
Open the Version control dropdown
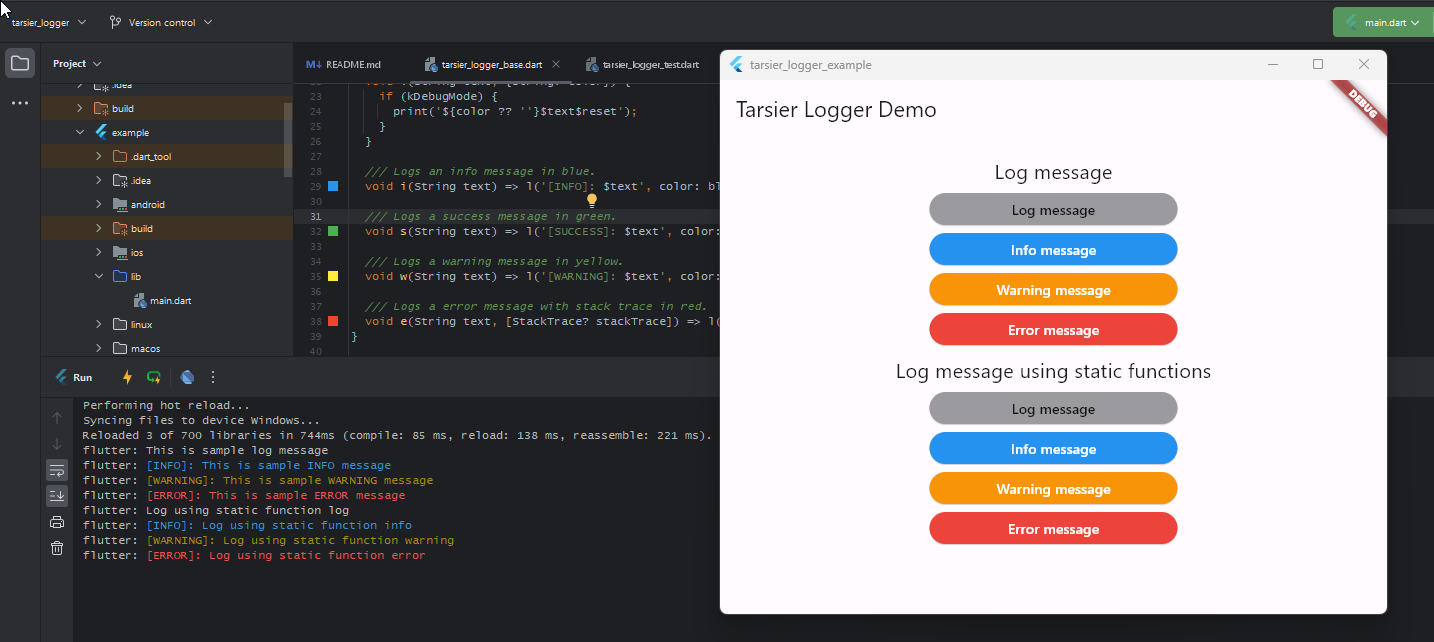[x=161, y=22]
